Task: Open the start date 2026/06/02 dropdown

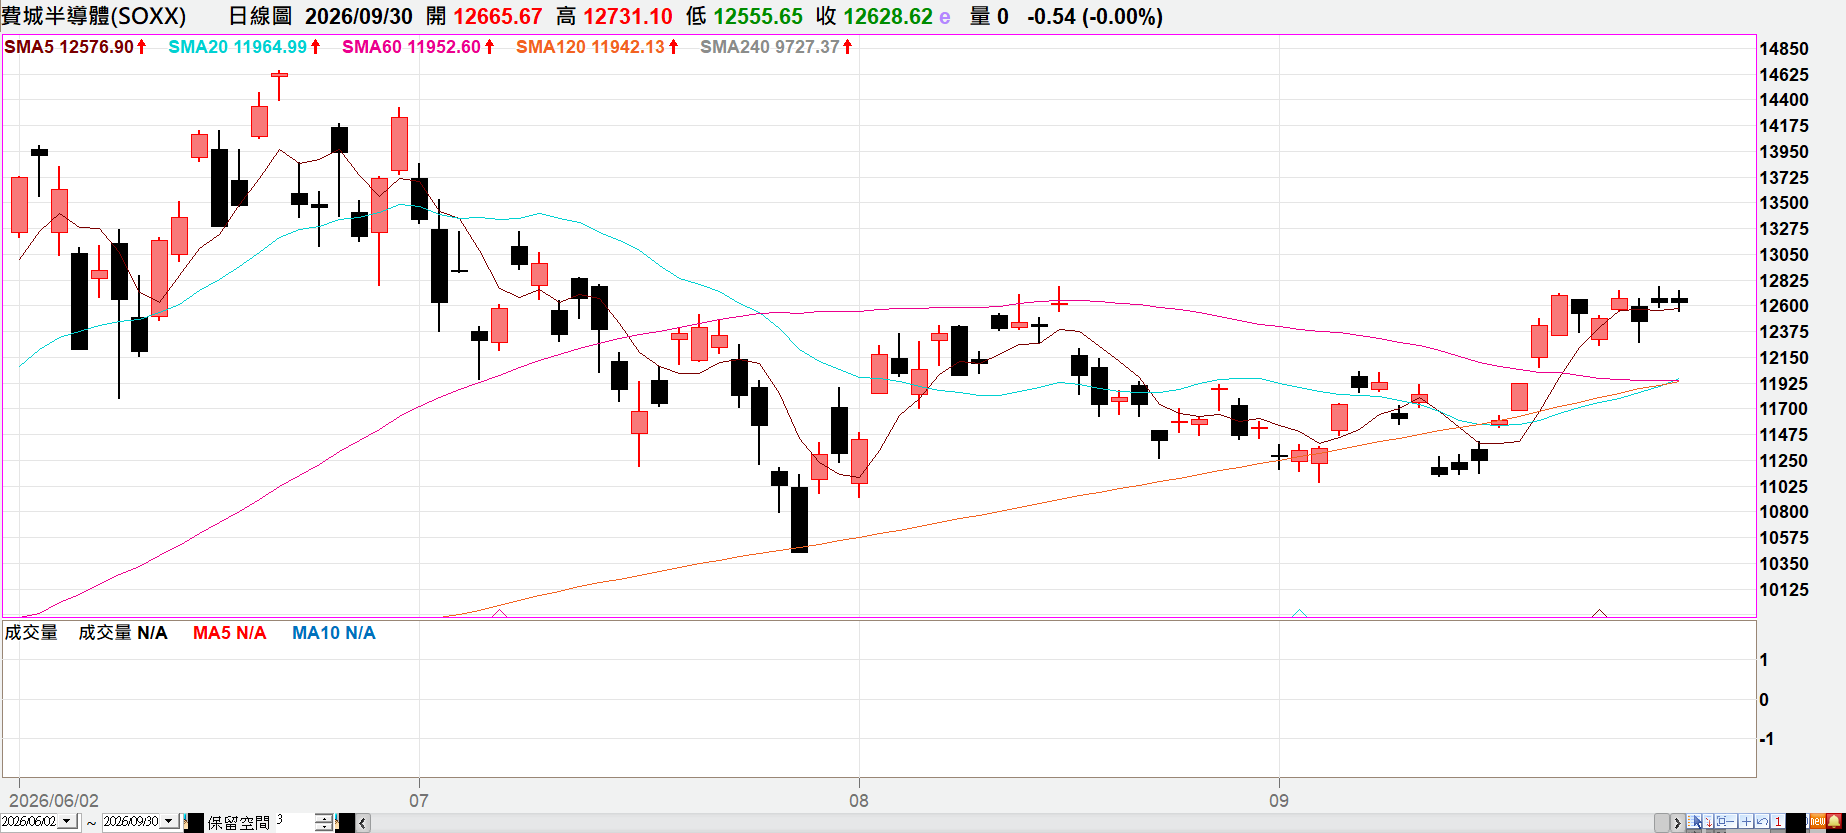Action: click(66, 821)
